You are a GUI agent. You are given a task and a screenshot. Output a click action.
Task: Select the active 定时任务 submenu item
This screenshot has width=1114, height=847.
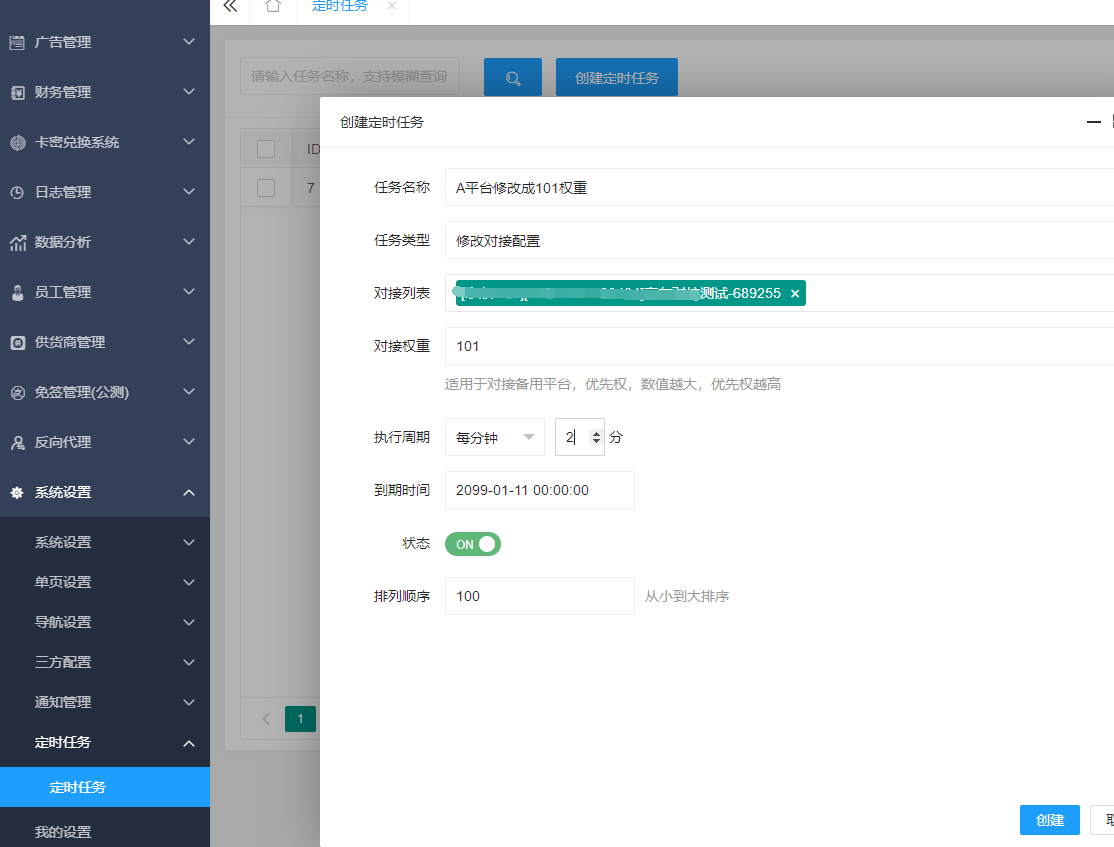click(104, 787)
